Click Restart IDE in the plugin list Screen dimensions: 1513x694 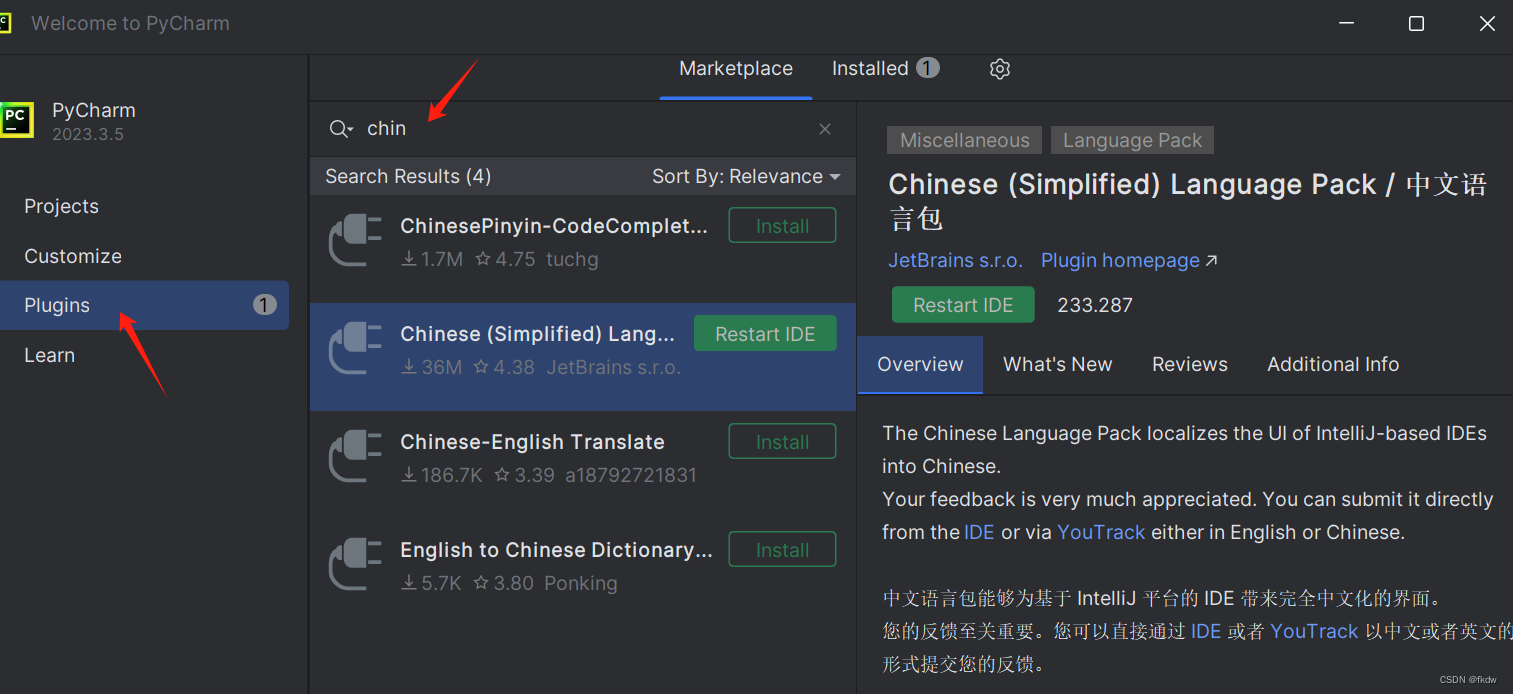tap(765, 334)
